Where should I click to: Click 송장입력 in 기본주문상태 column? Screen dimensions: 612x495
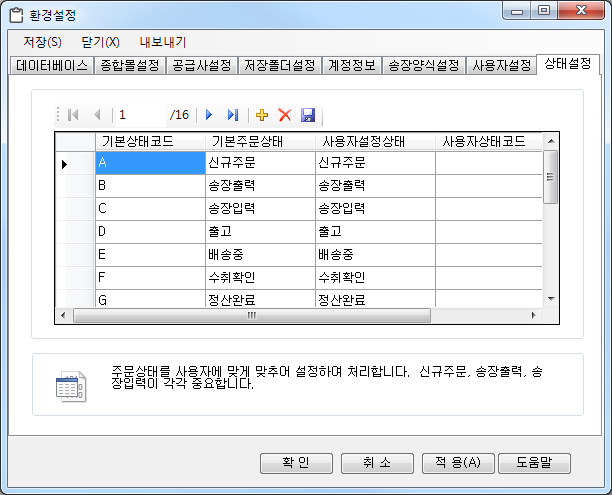coord(260,209)
